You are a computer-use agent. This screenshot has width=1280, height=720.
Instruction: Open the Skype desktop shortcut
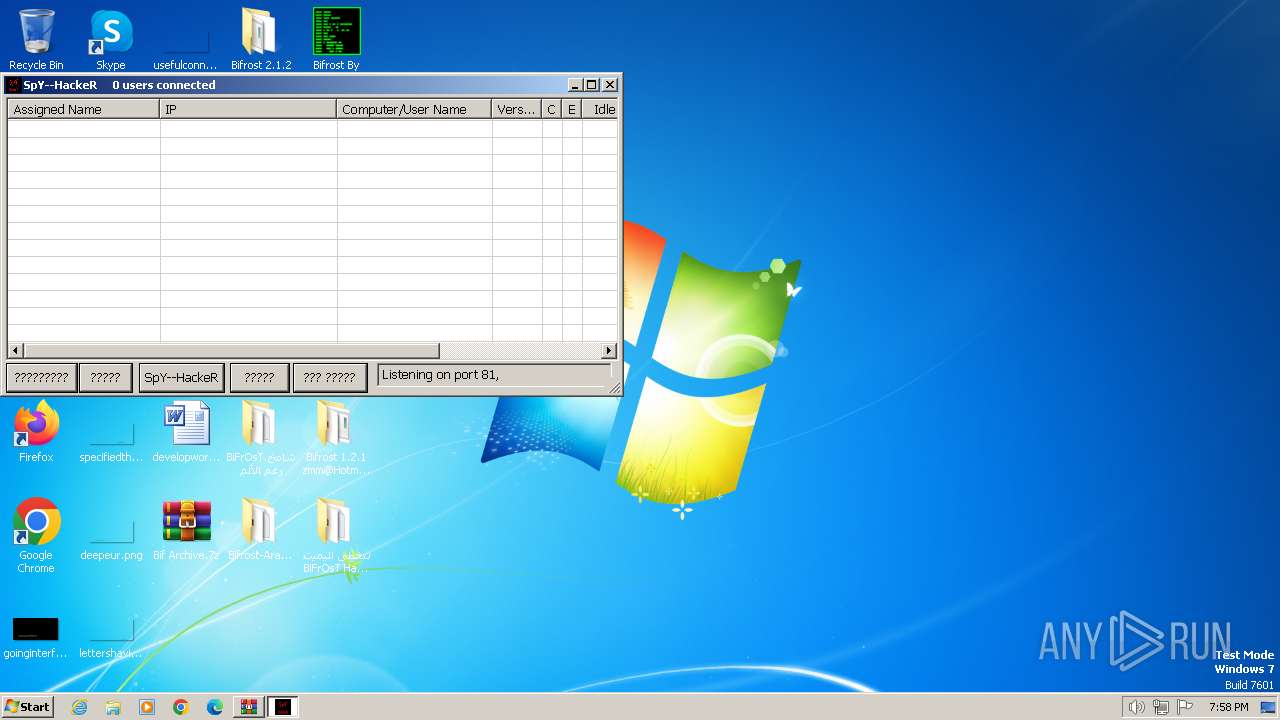click(111, 40)
